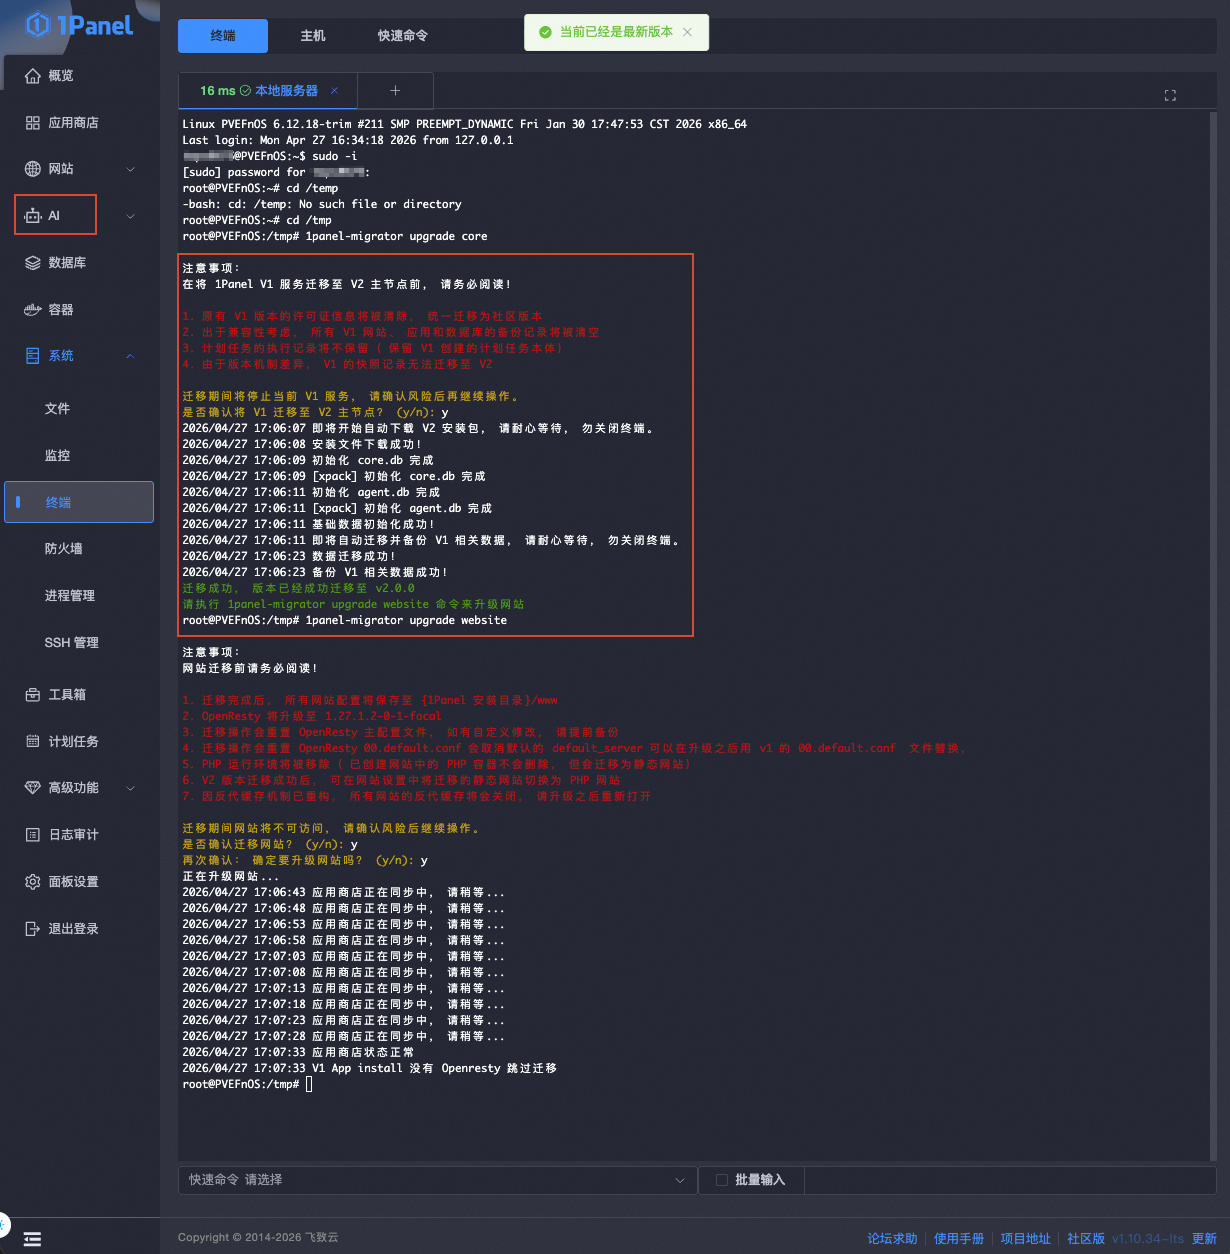Enable the 批量输入 checkbox

[721, 1180]
